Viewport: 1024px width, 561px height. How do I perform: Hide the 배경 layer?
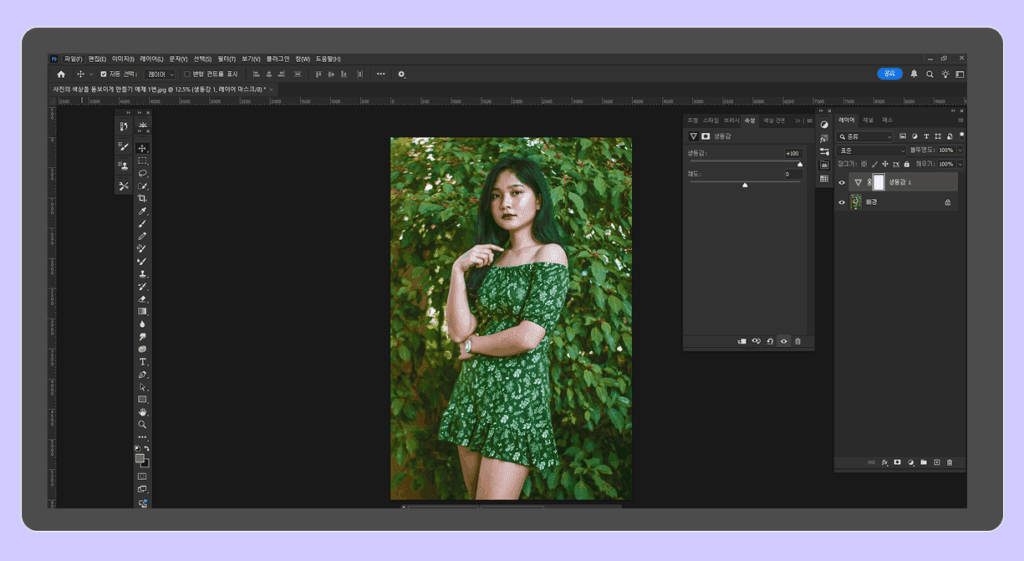pos(842,202)
